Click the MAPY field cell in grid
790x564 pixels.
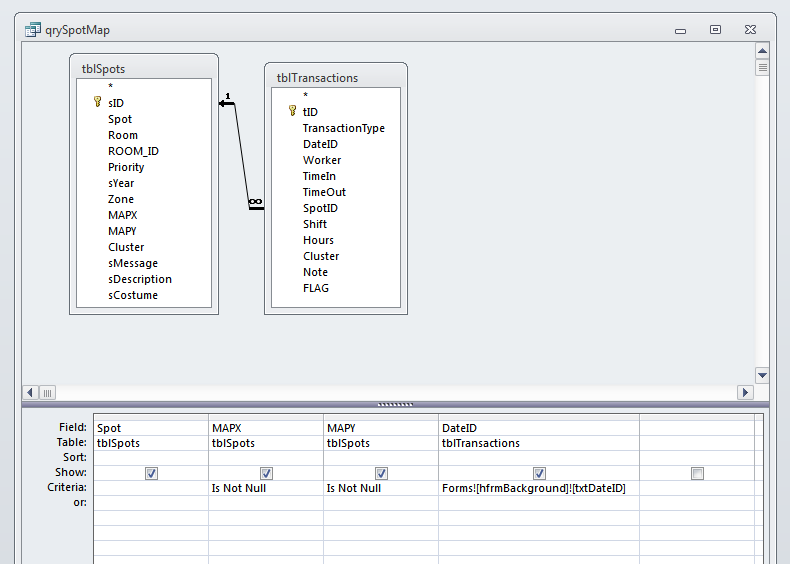(381, 428)
